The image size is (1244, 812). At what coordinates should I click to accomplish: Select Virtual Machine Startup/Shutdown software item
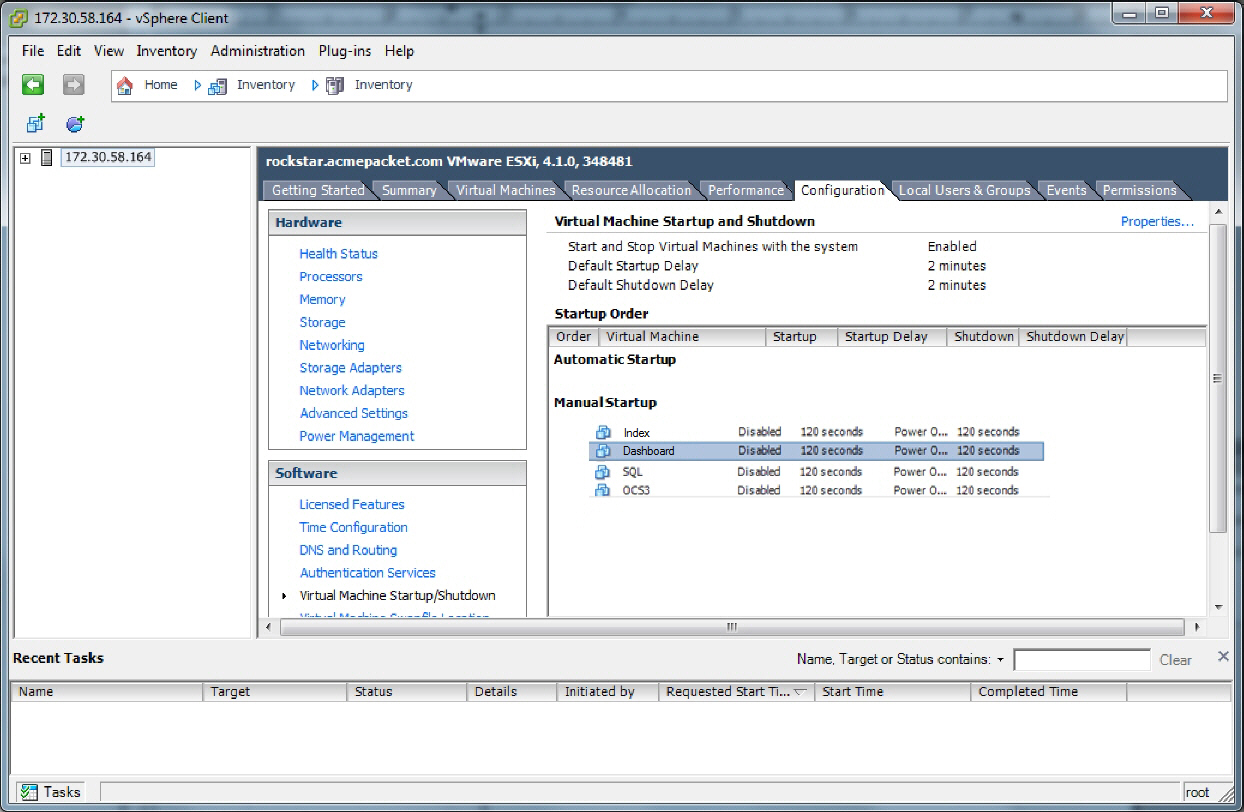[x=397, y=596]
